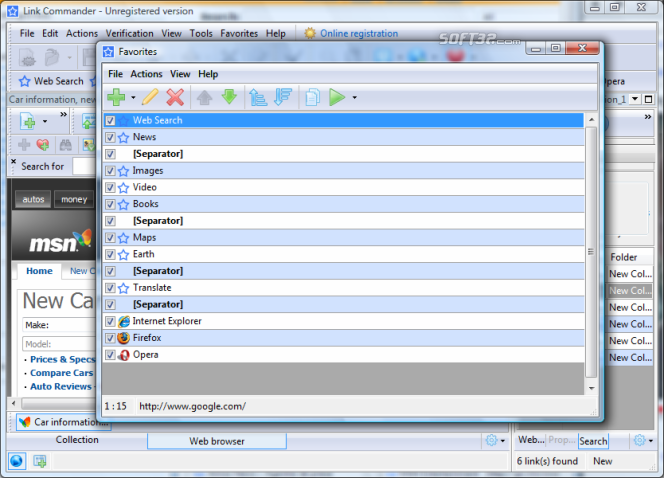
Task: Open the address dropdown arrow at right edge
Action: 635,99
